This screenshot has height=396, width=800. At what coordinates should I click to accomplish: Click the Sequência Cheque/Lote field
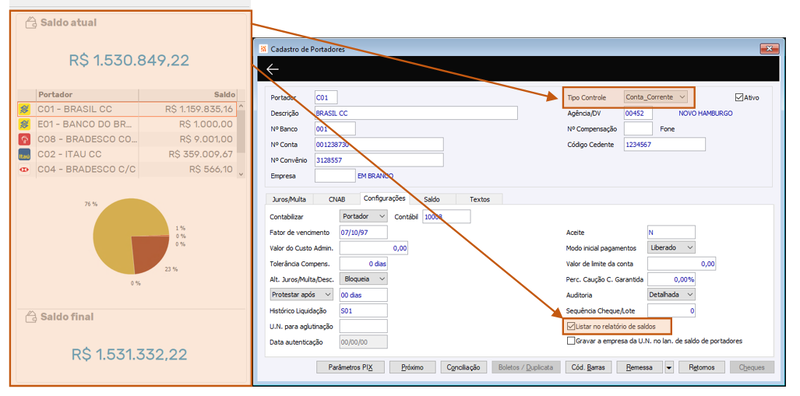click(671, 310)
